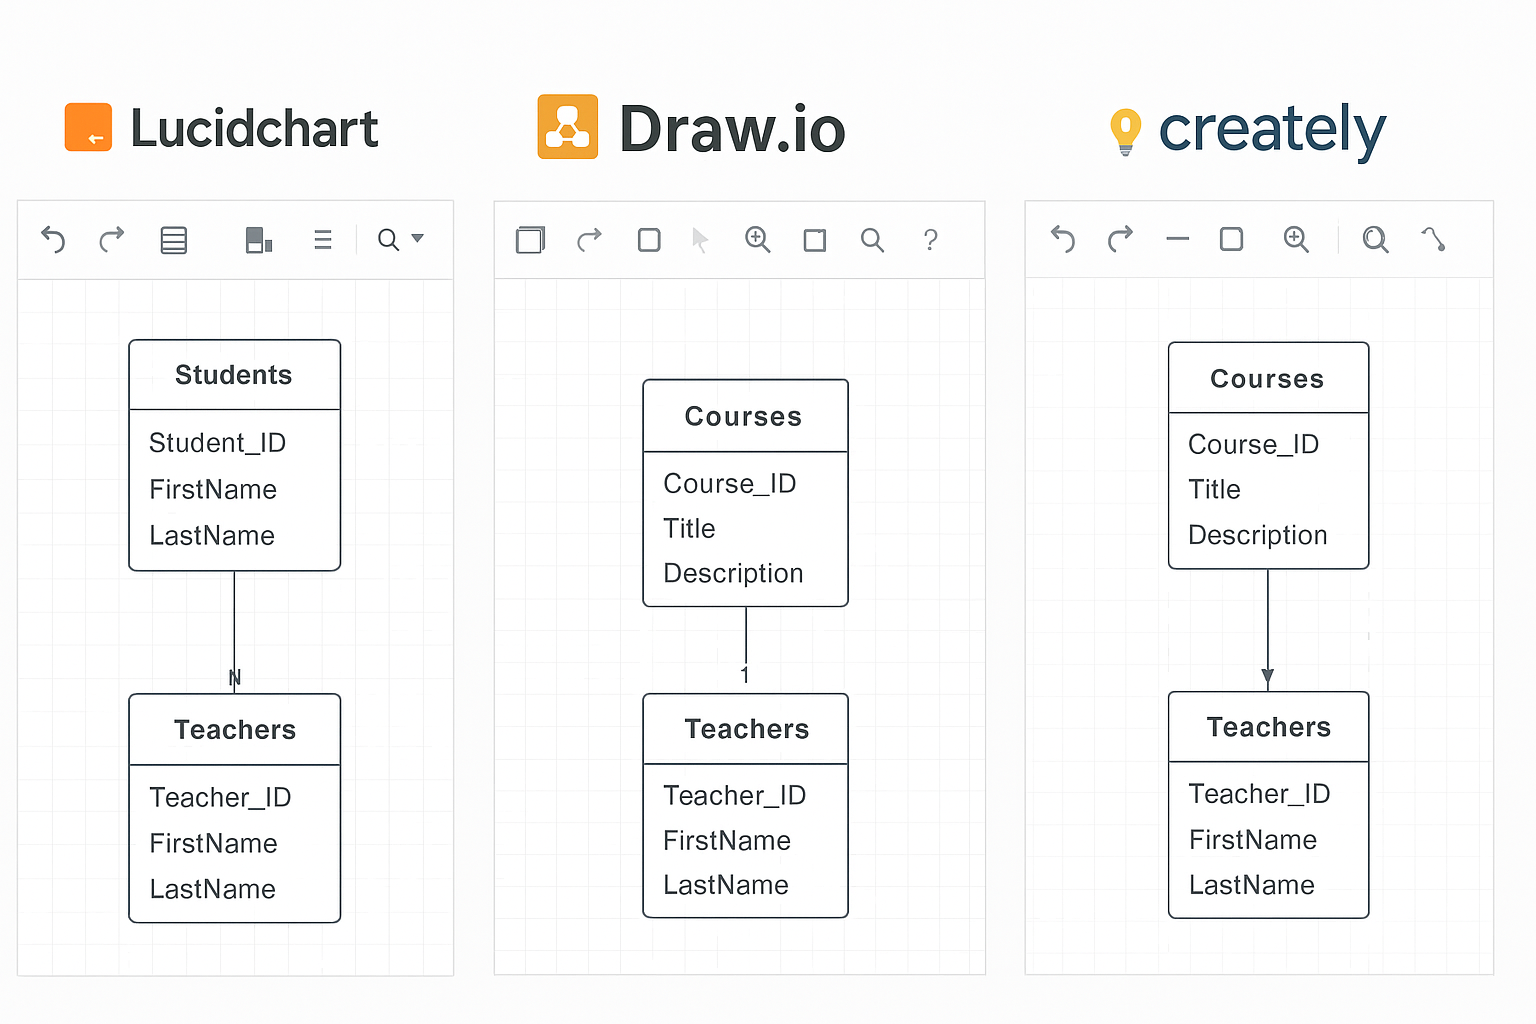
Task: Select the connector tool in Creately toolbar
Action: pyautogui.click(x=1433, y=239)
